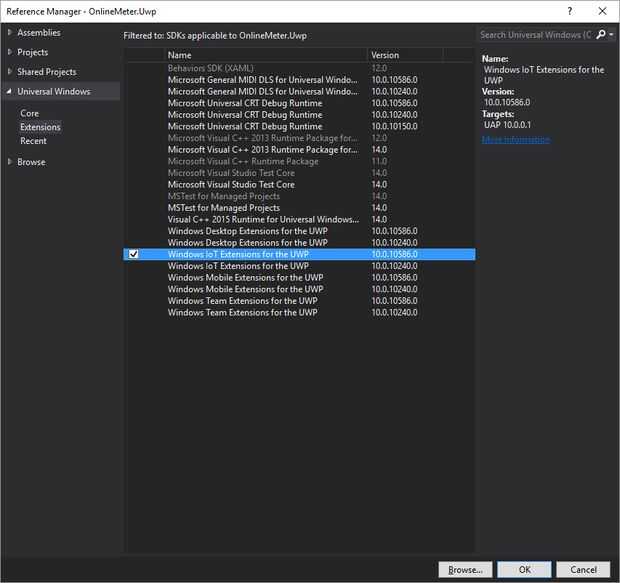Confirm with the OK button
Image resolution: width=620 pixels, height=583 pixels.
pyautogui.click(x=524, y=570)
